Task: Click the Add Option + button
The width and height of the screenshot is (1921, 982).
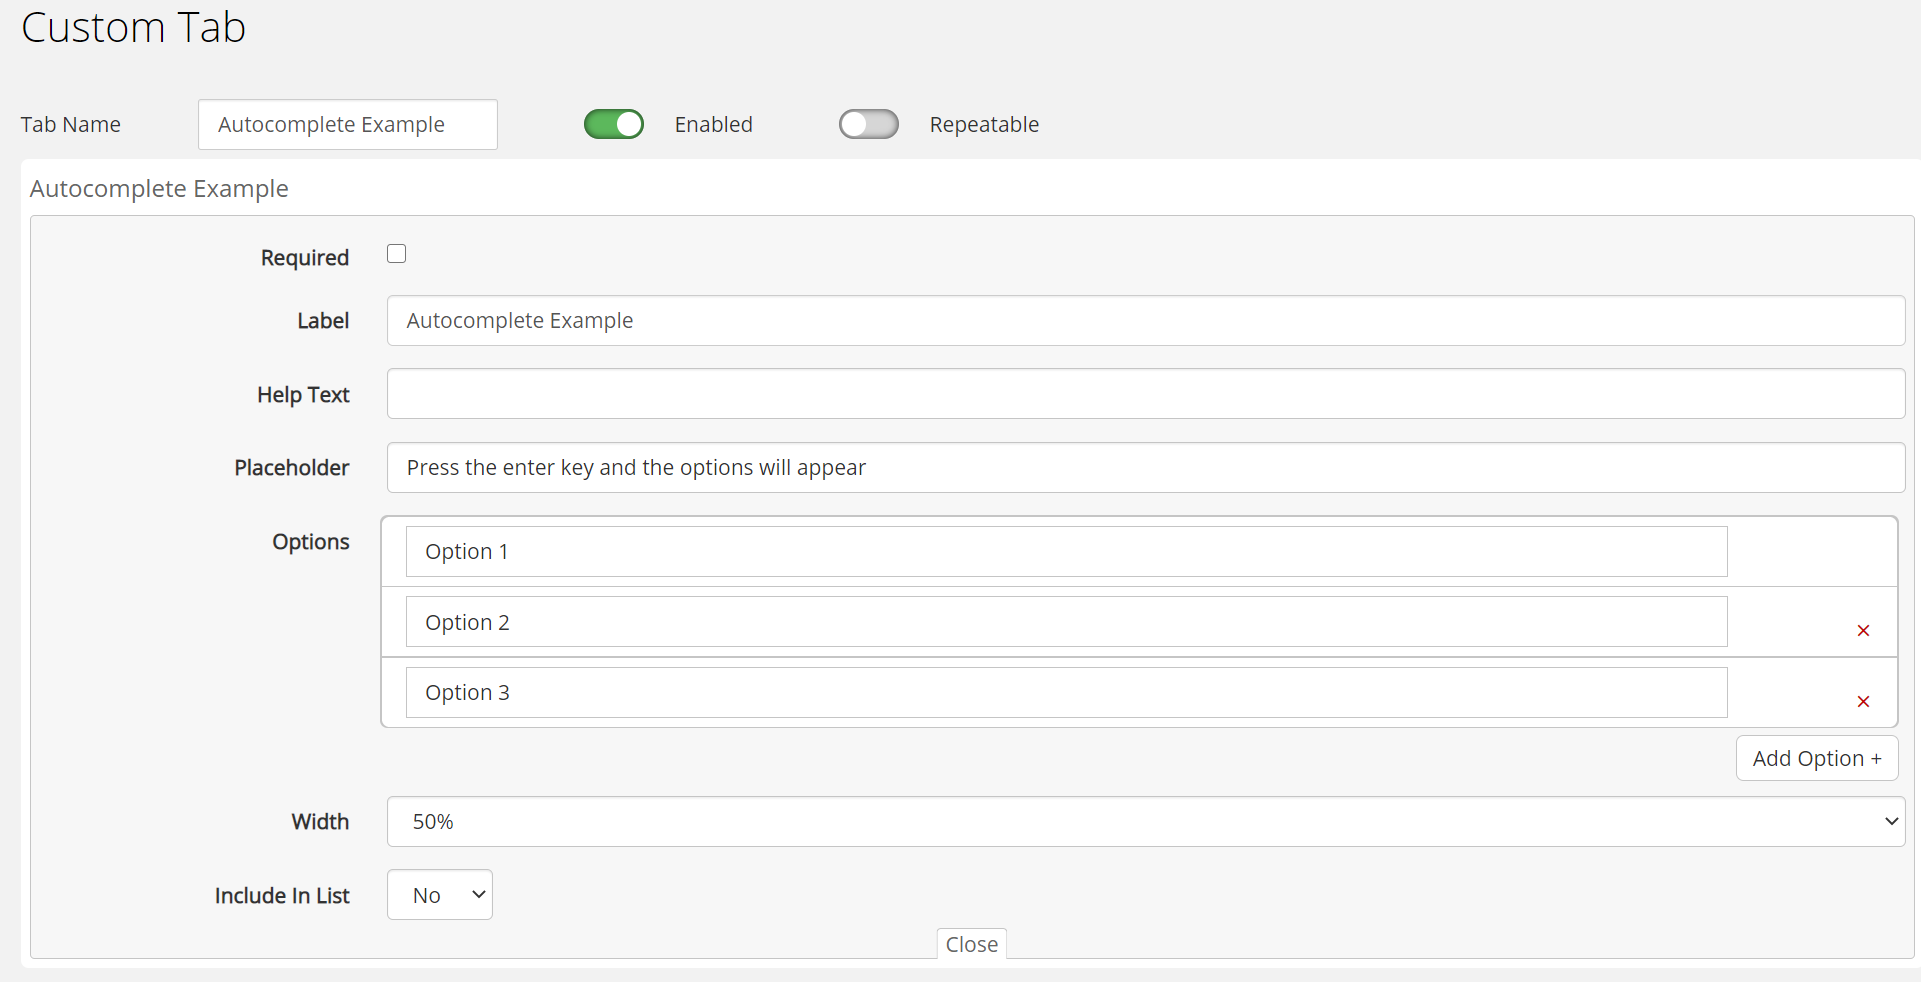Action: pyautogui.click(x=1816, y=758)
